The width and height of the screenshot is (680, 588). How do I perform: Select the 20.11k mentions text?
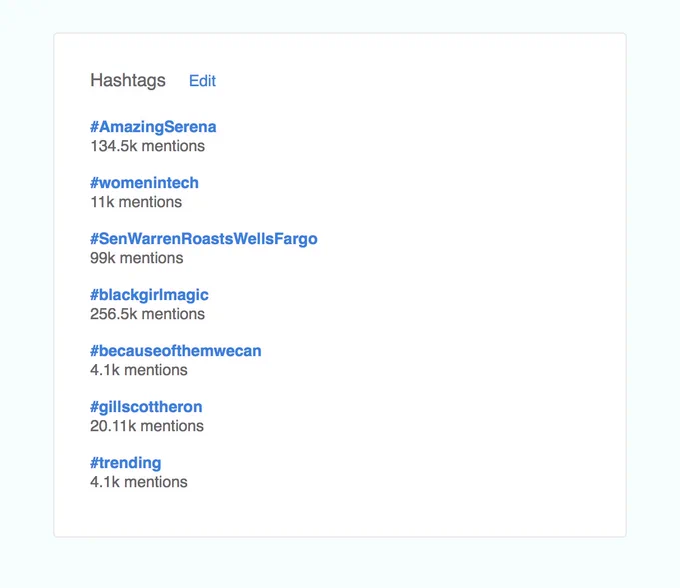(x=147, y=426)
